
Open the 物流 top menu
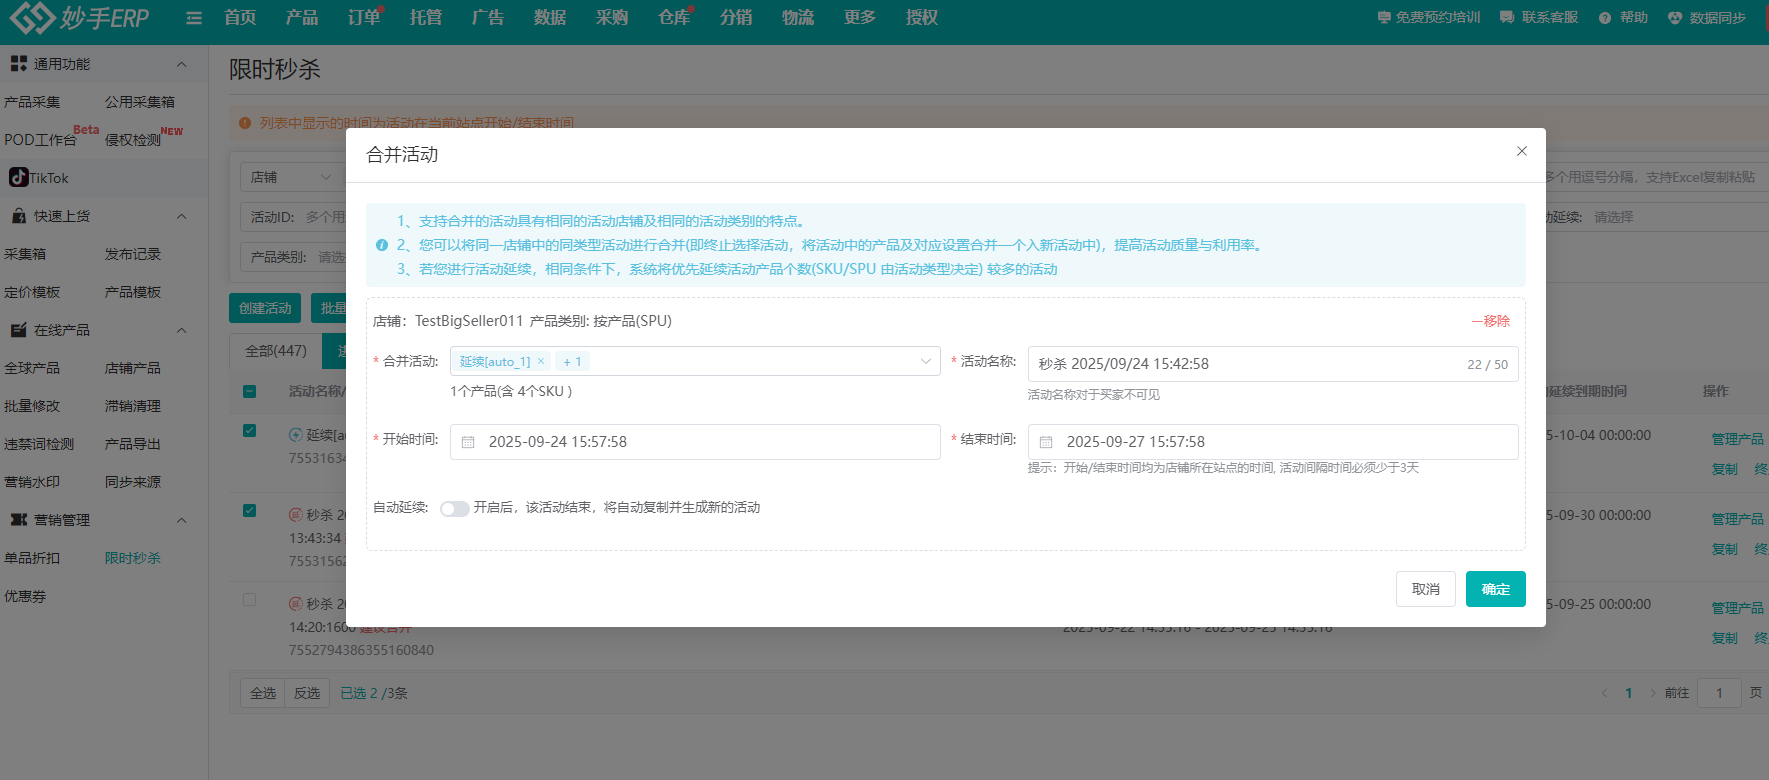798,18
